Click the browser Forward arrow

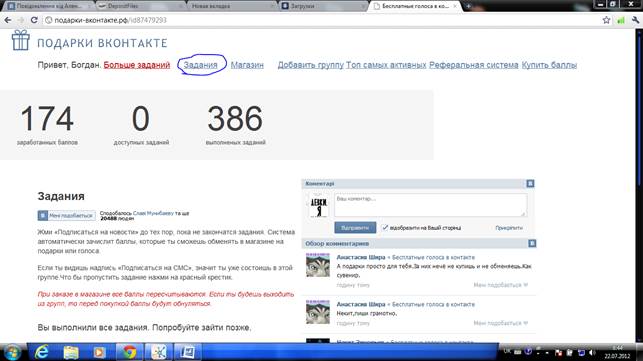[21, 20]
